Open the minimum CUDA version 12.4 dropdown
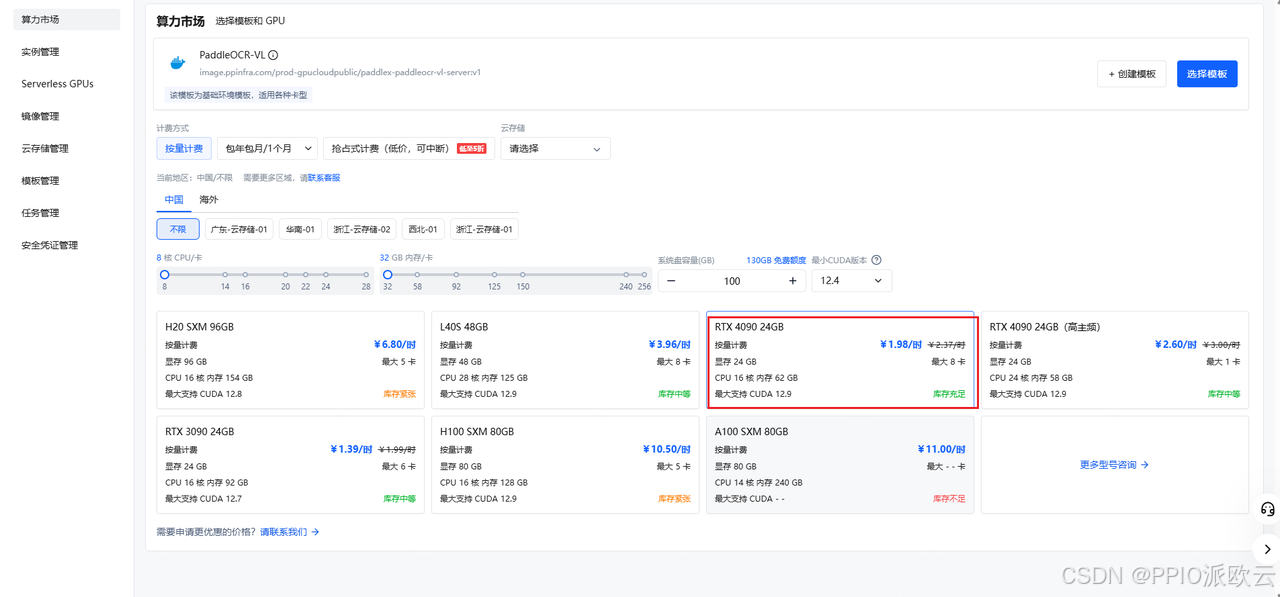1280x597 pixels. pos(851,281)
